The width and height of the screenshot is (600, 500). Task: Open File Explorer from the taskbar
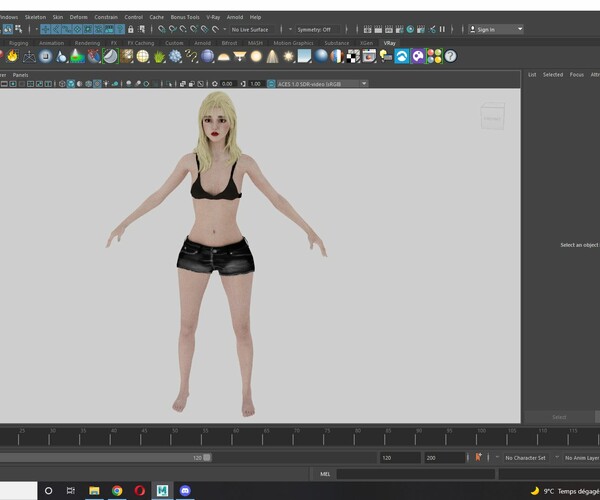[x=94, y=491]
